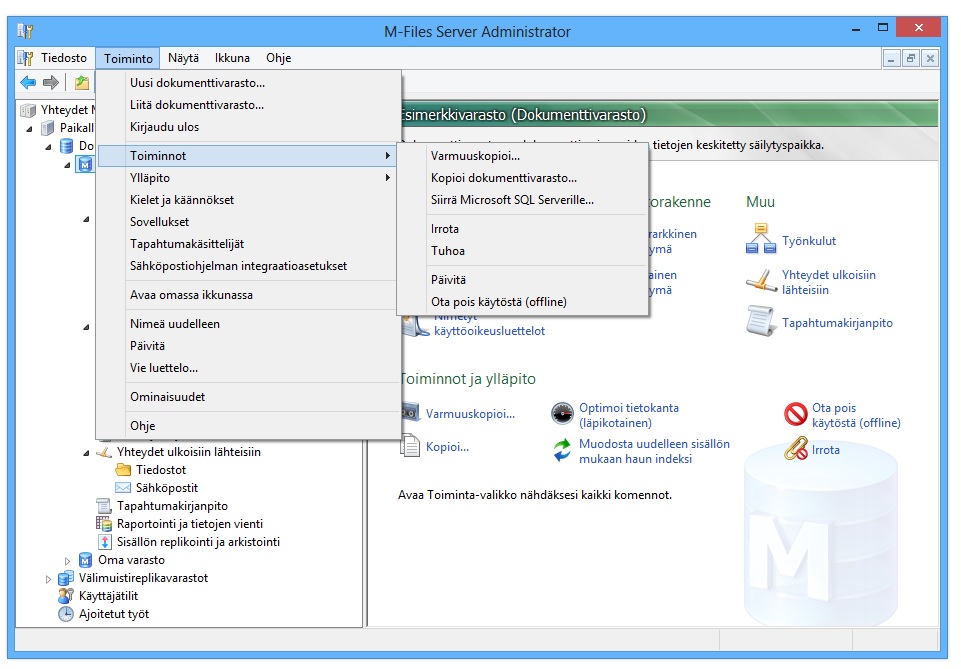Collapse the Yhteydet ulkoisiin lähteisiin tree node
This screenshot has height=669, width=961.
click(x=86, y=453)
